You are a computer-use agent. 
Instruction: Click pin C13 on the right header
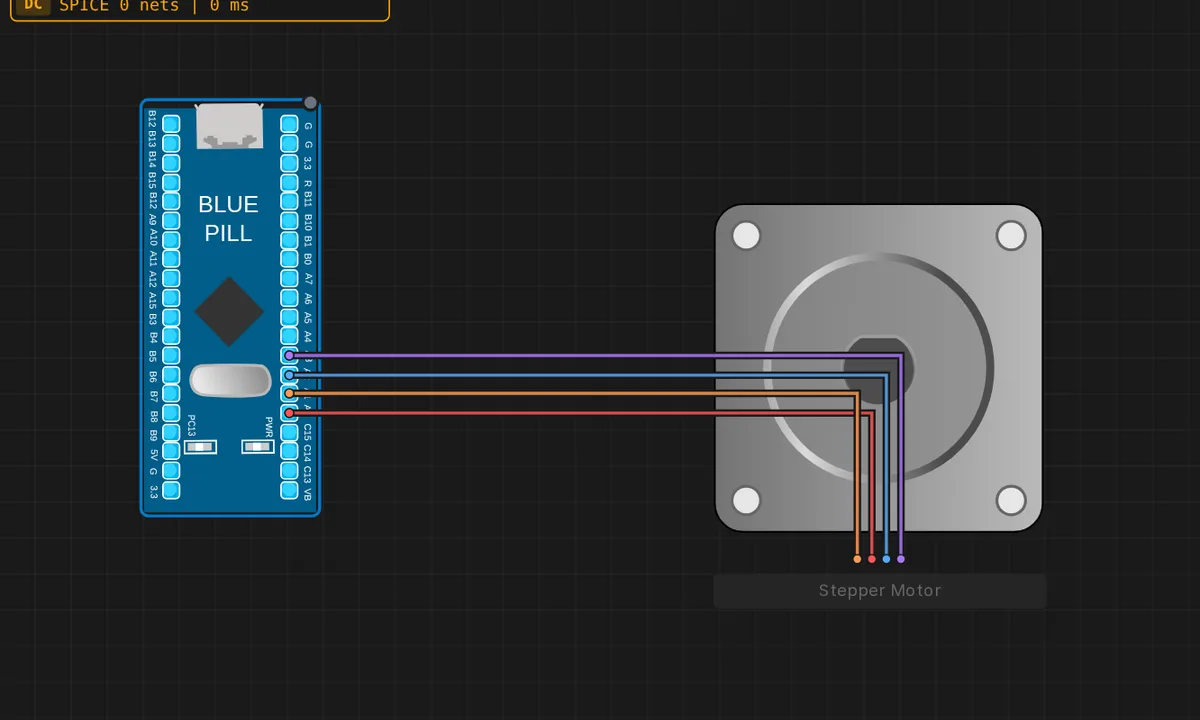289,471
